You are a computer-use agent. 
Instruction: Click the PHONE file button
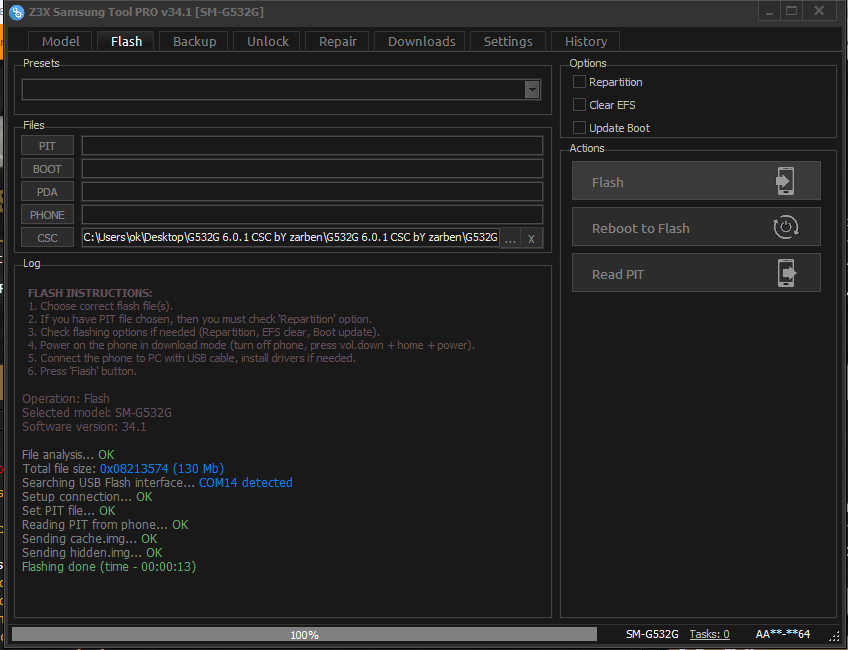(x=47, y=215)
